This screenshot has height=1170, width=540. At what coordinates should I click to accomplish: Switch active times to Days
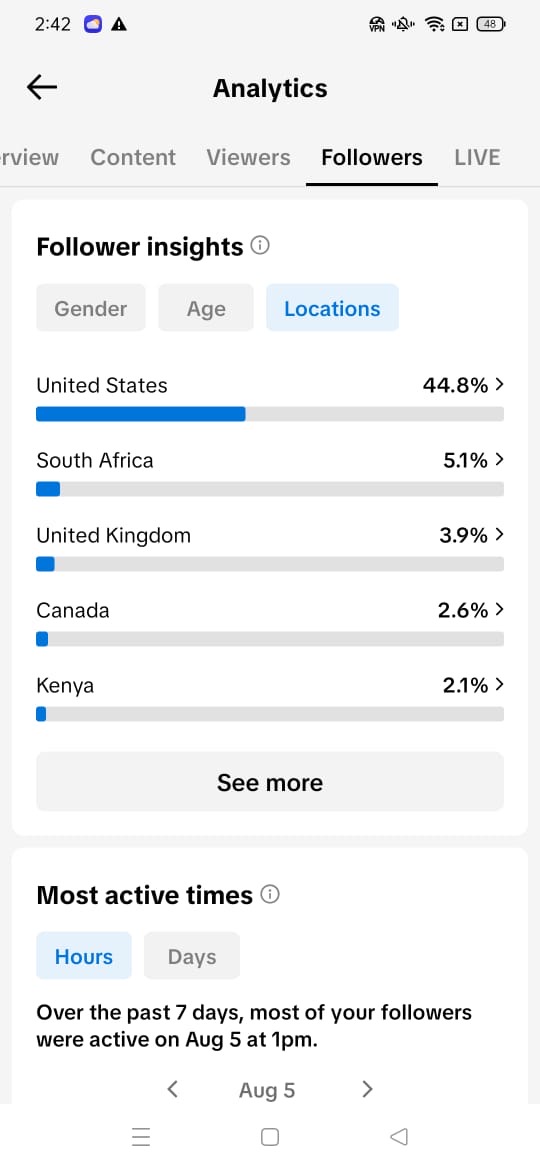coord(192,956)
